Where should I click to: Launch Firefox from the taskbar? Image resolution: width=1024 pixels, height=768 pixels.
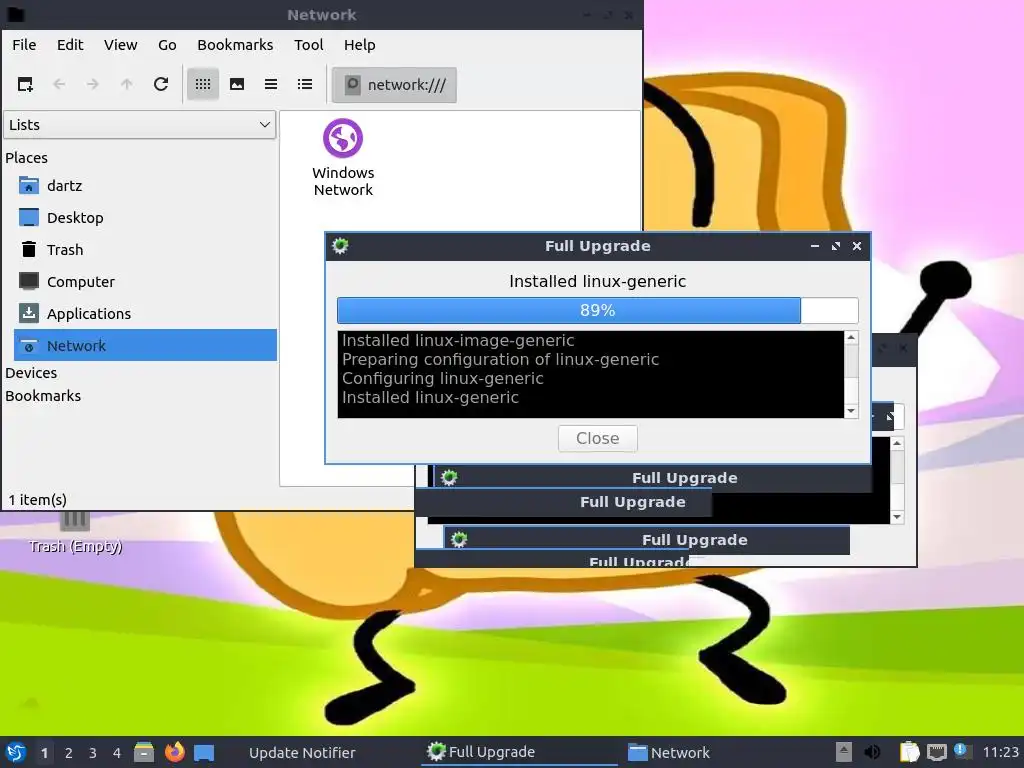[174, 752]
